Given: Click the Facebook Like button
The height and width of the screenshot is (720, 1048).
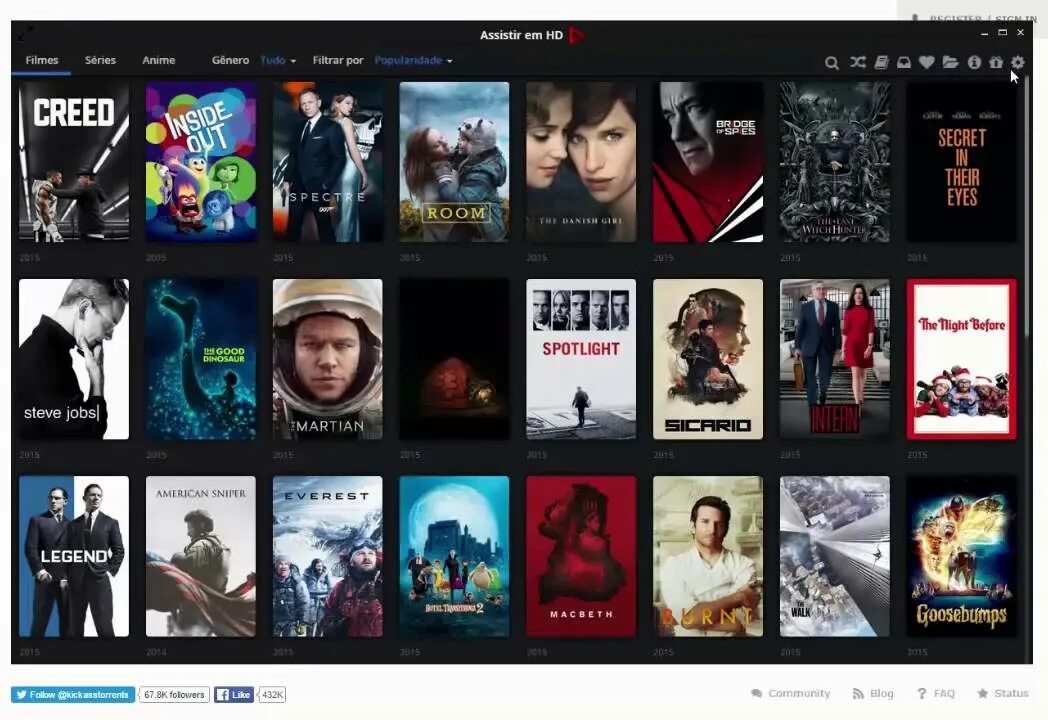Looking at the screenshot, I should [x=233, y=695].
